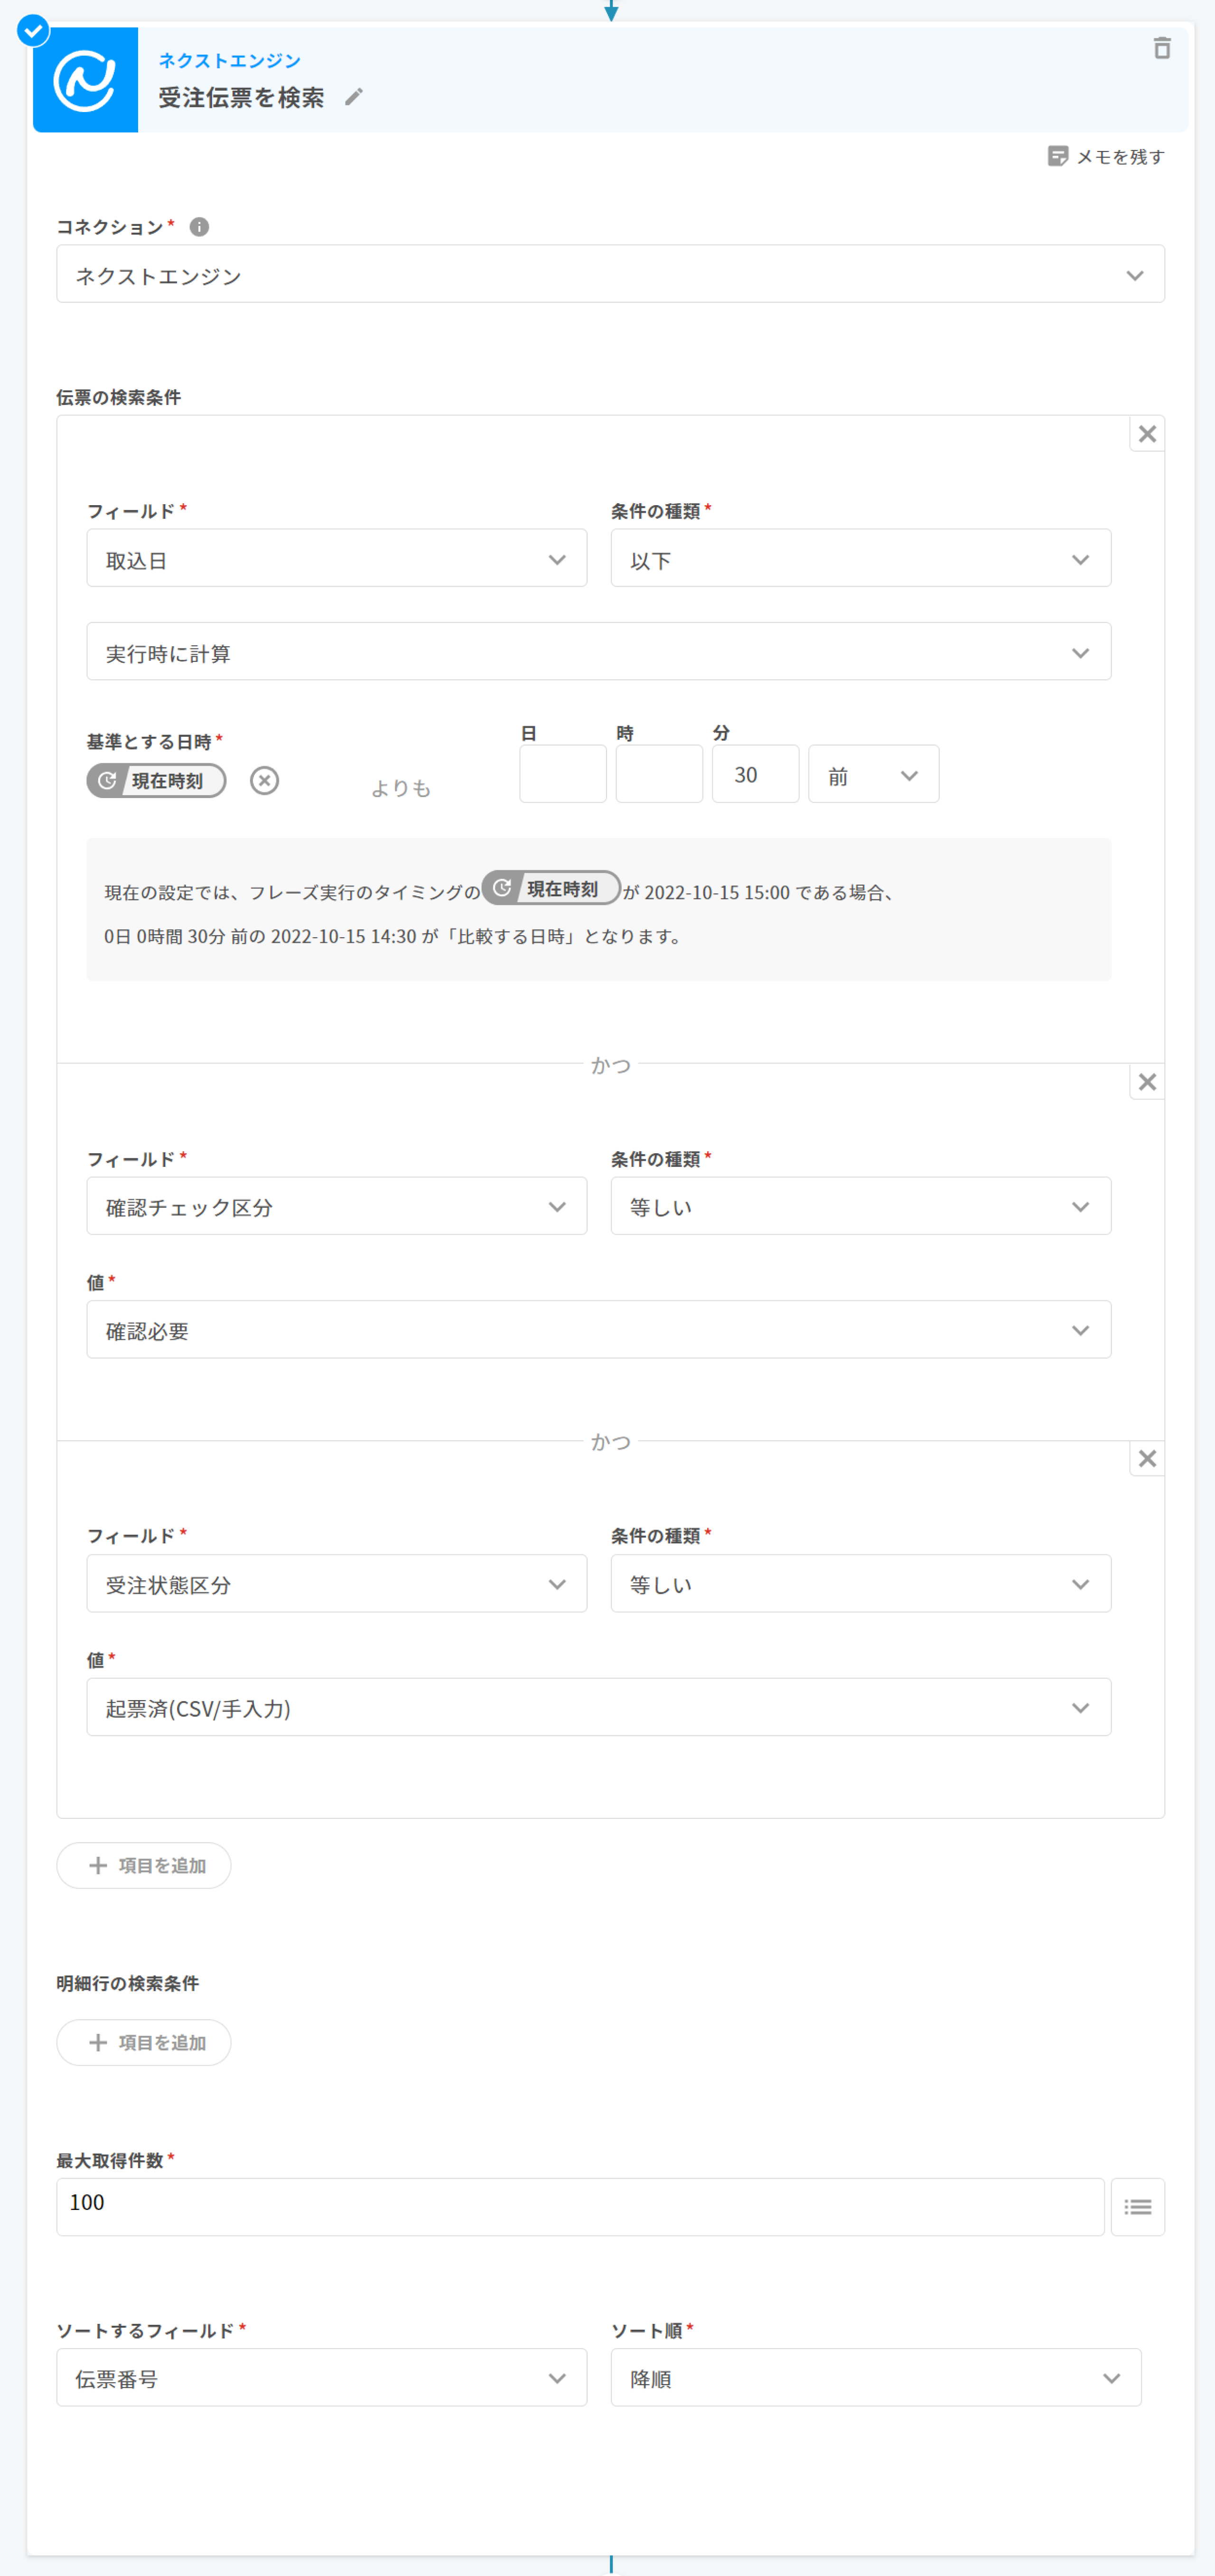
Task: Open the 実行時に計算 dropdown
Action: 598,652
